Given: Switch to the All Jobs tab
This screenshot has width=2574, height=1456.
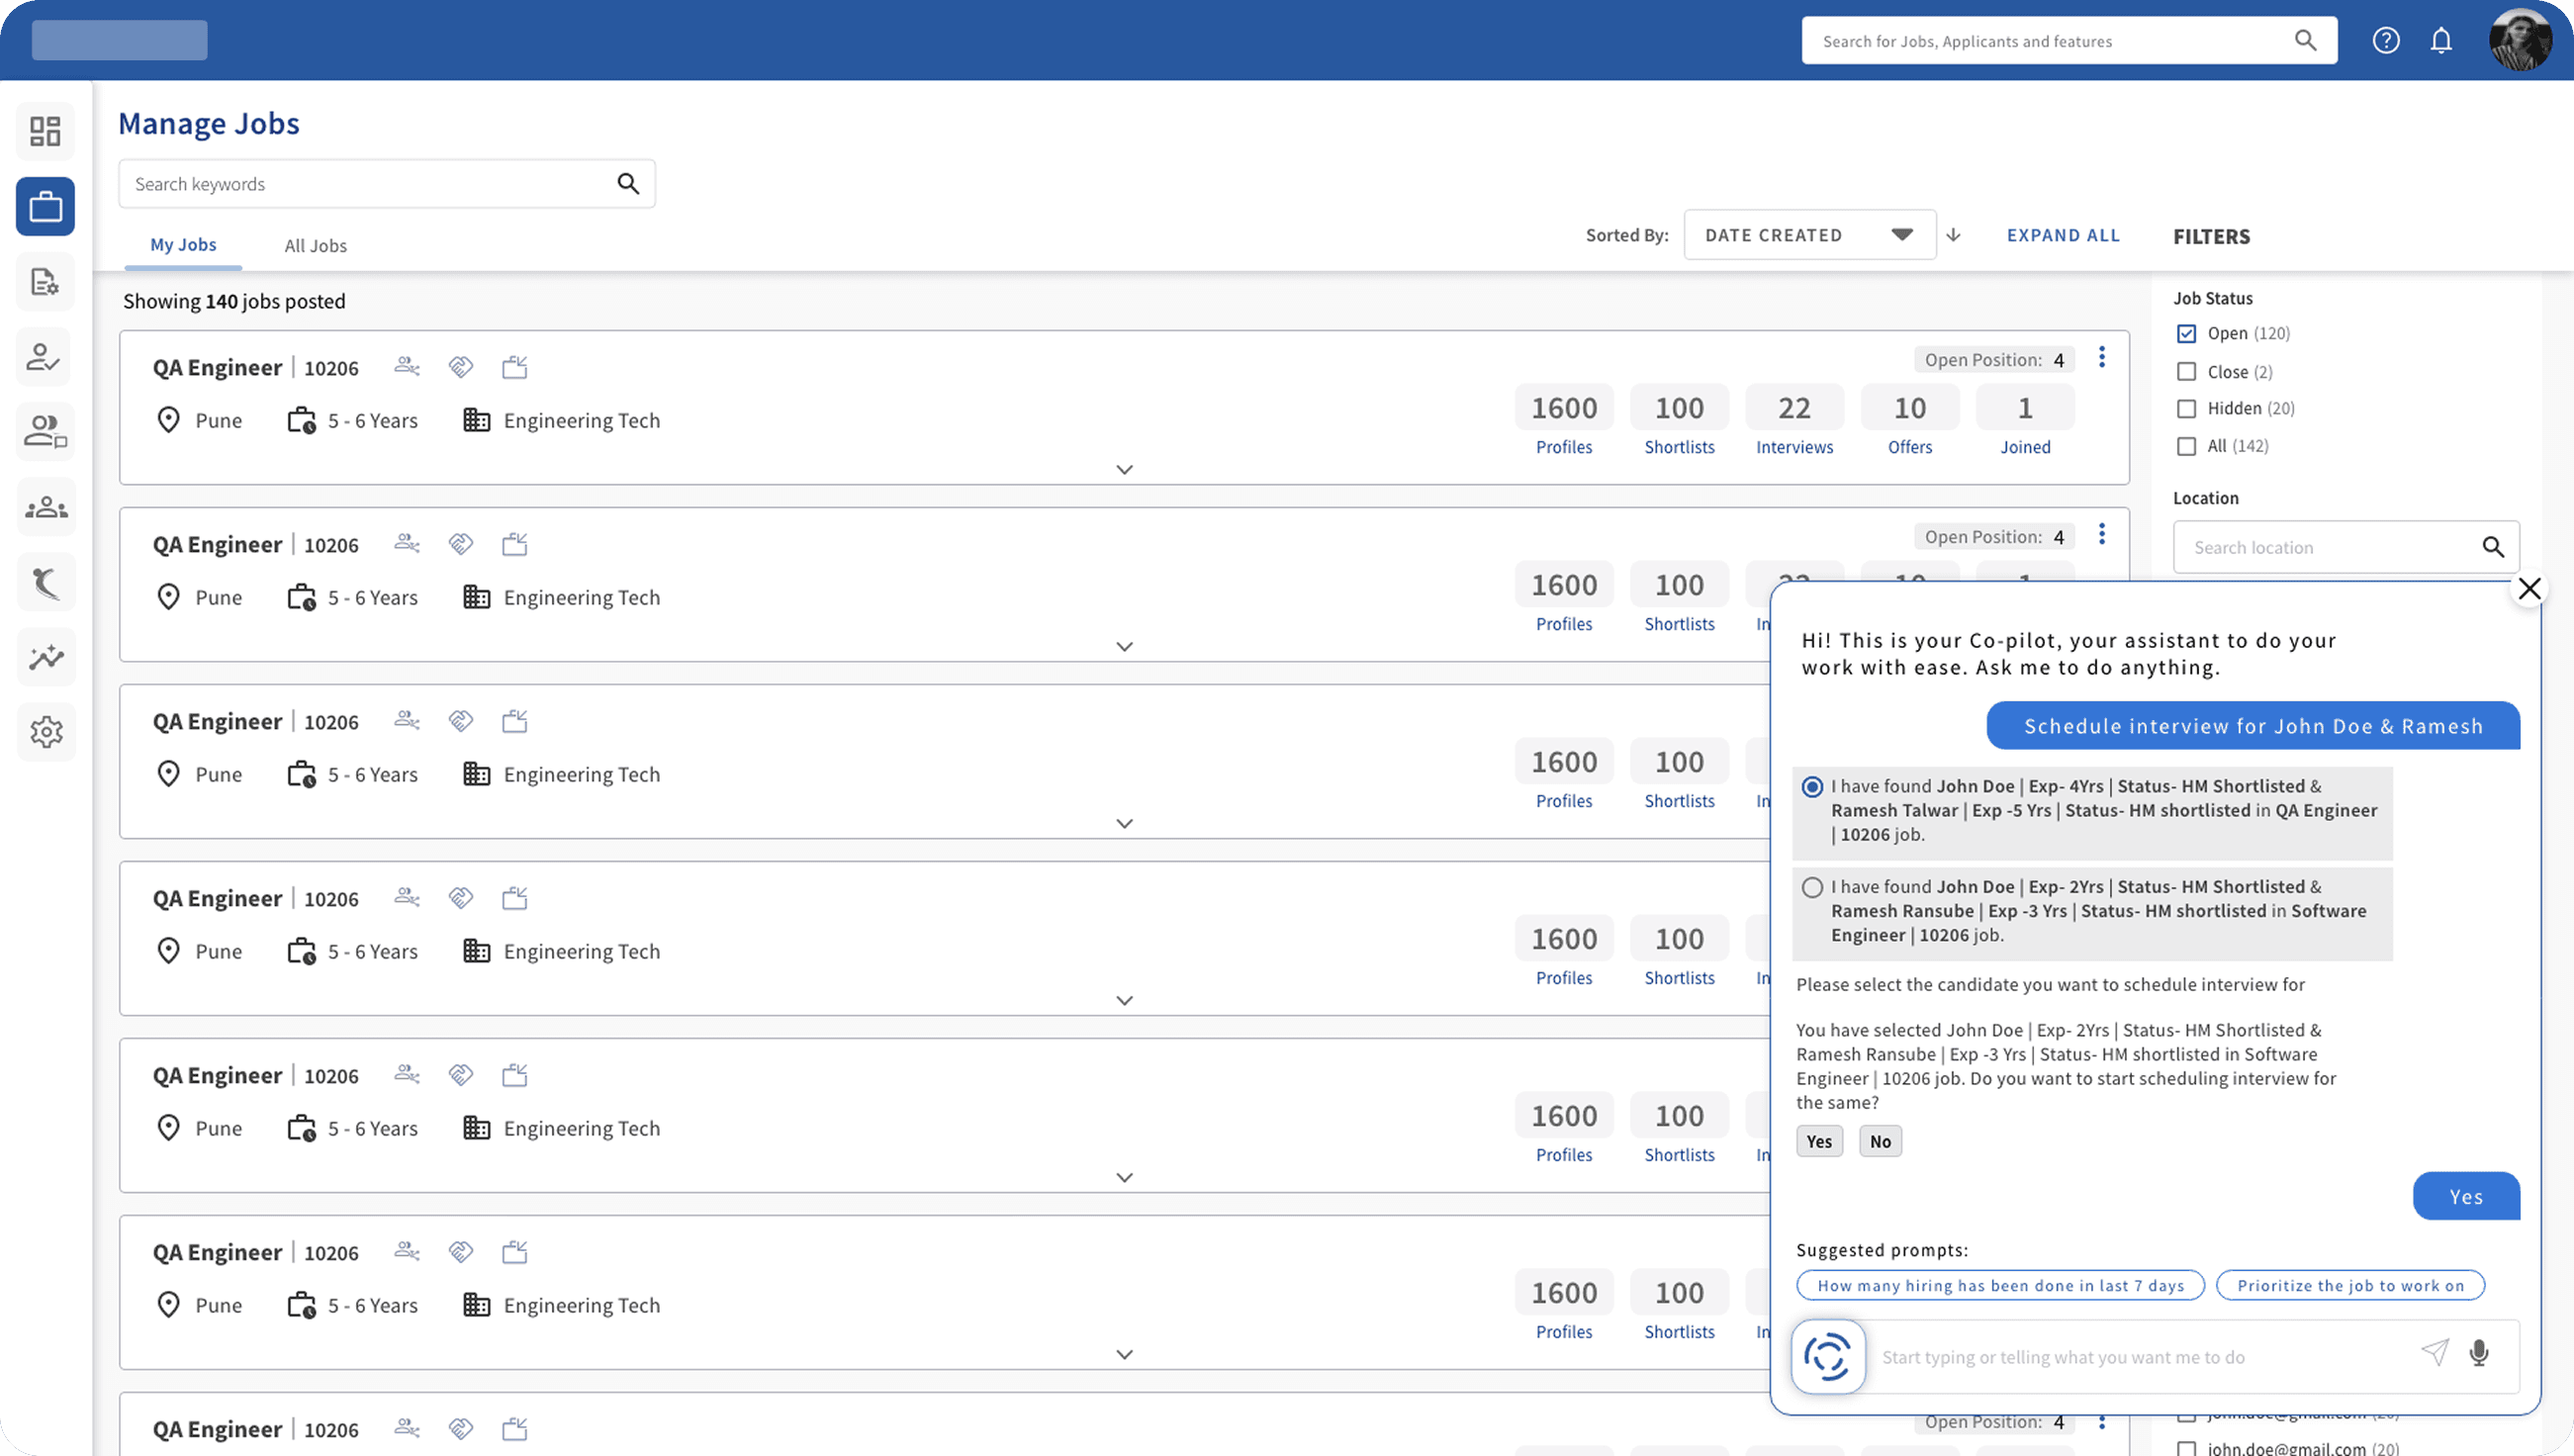Looking at the screenshot, I should [315, 246].
